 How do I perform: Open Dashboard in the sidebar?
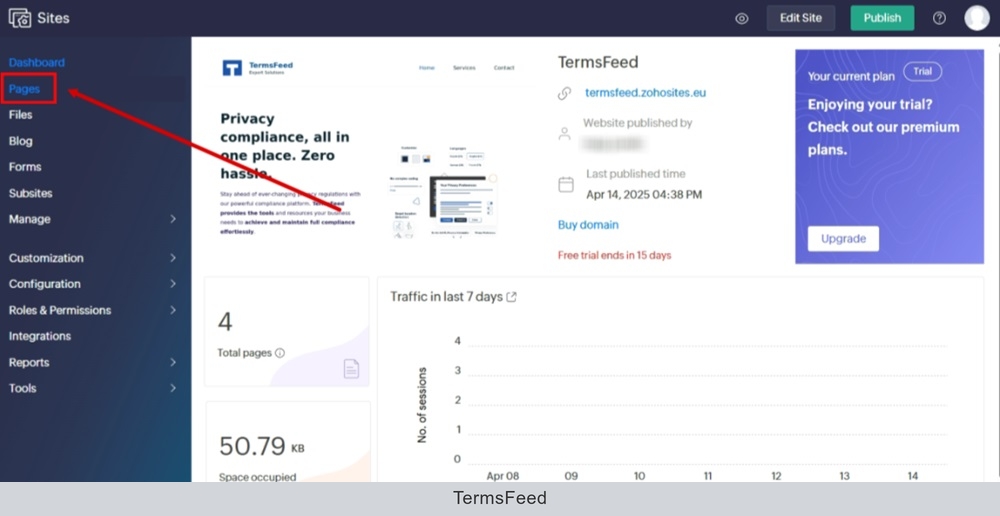coord(36,63)
